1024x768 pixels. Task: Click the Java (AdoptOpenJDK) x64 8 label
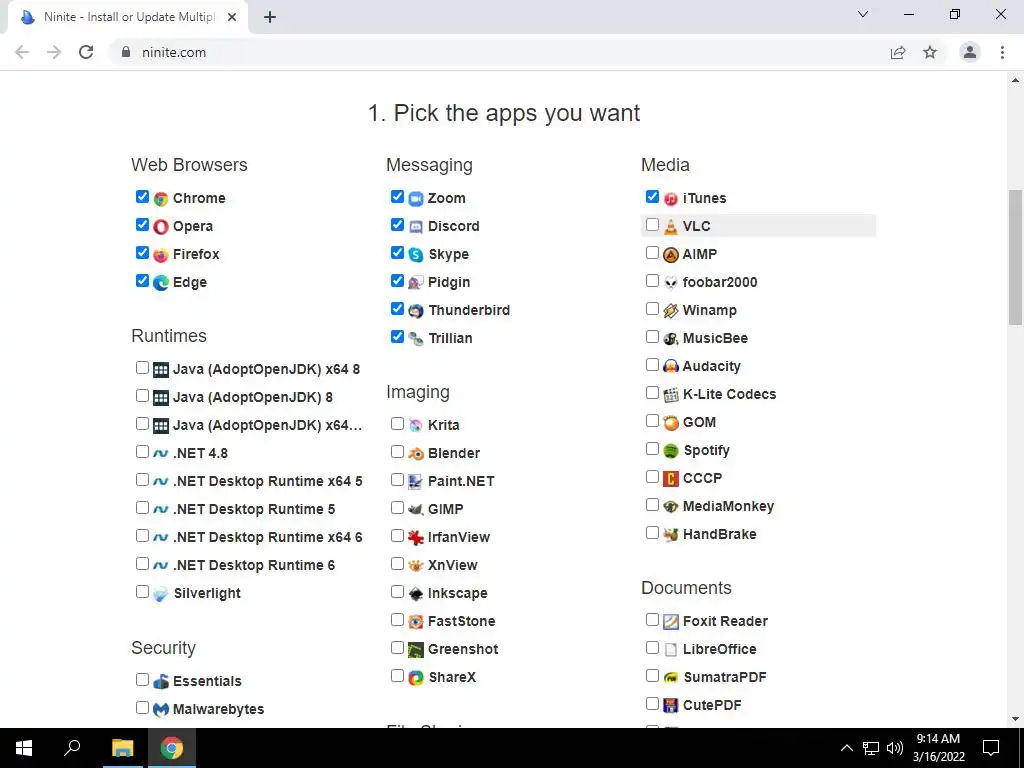tap(266, 369)
